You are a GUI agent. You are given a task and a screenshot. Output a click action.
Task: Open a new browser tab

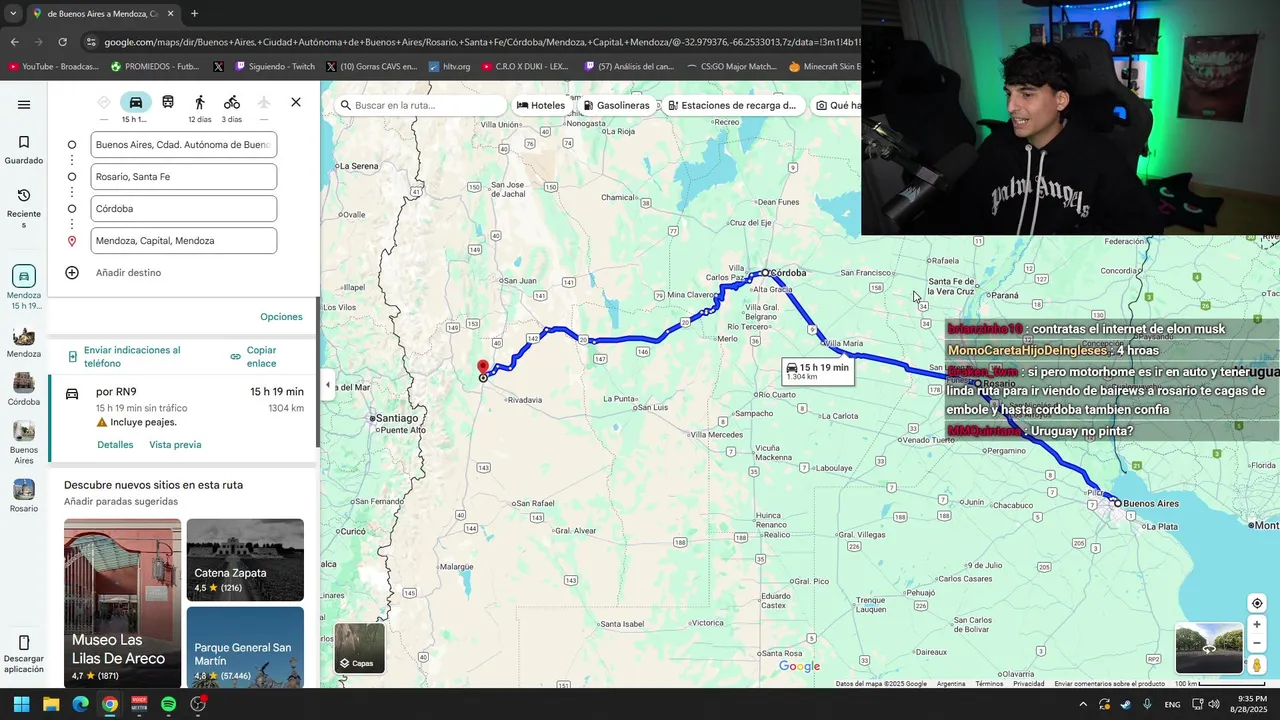194,14
